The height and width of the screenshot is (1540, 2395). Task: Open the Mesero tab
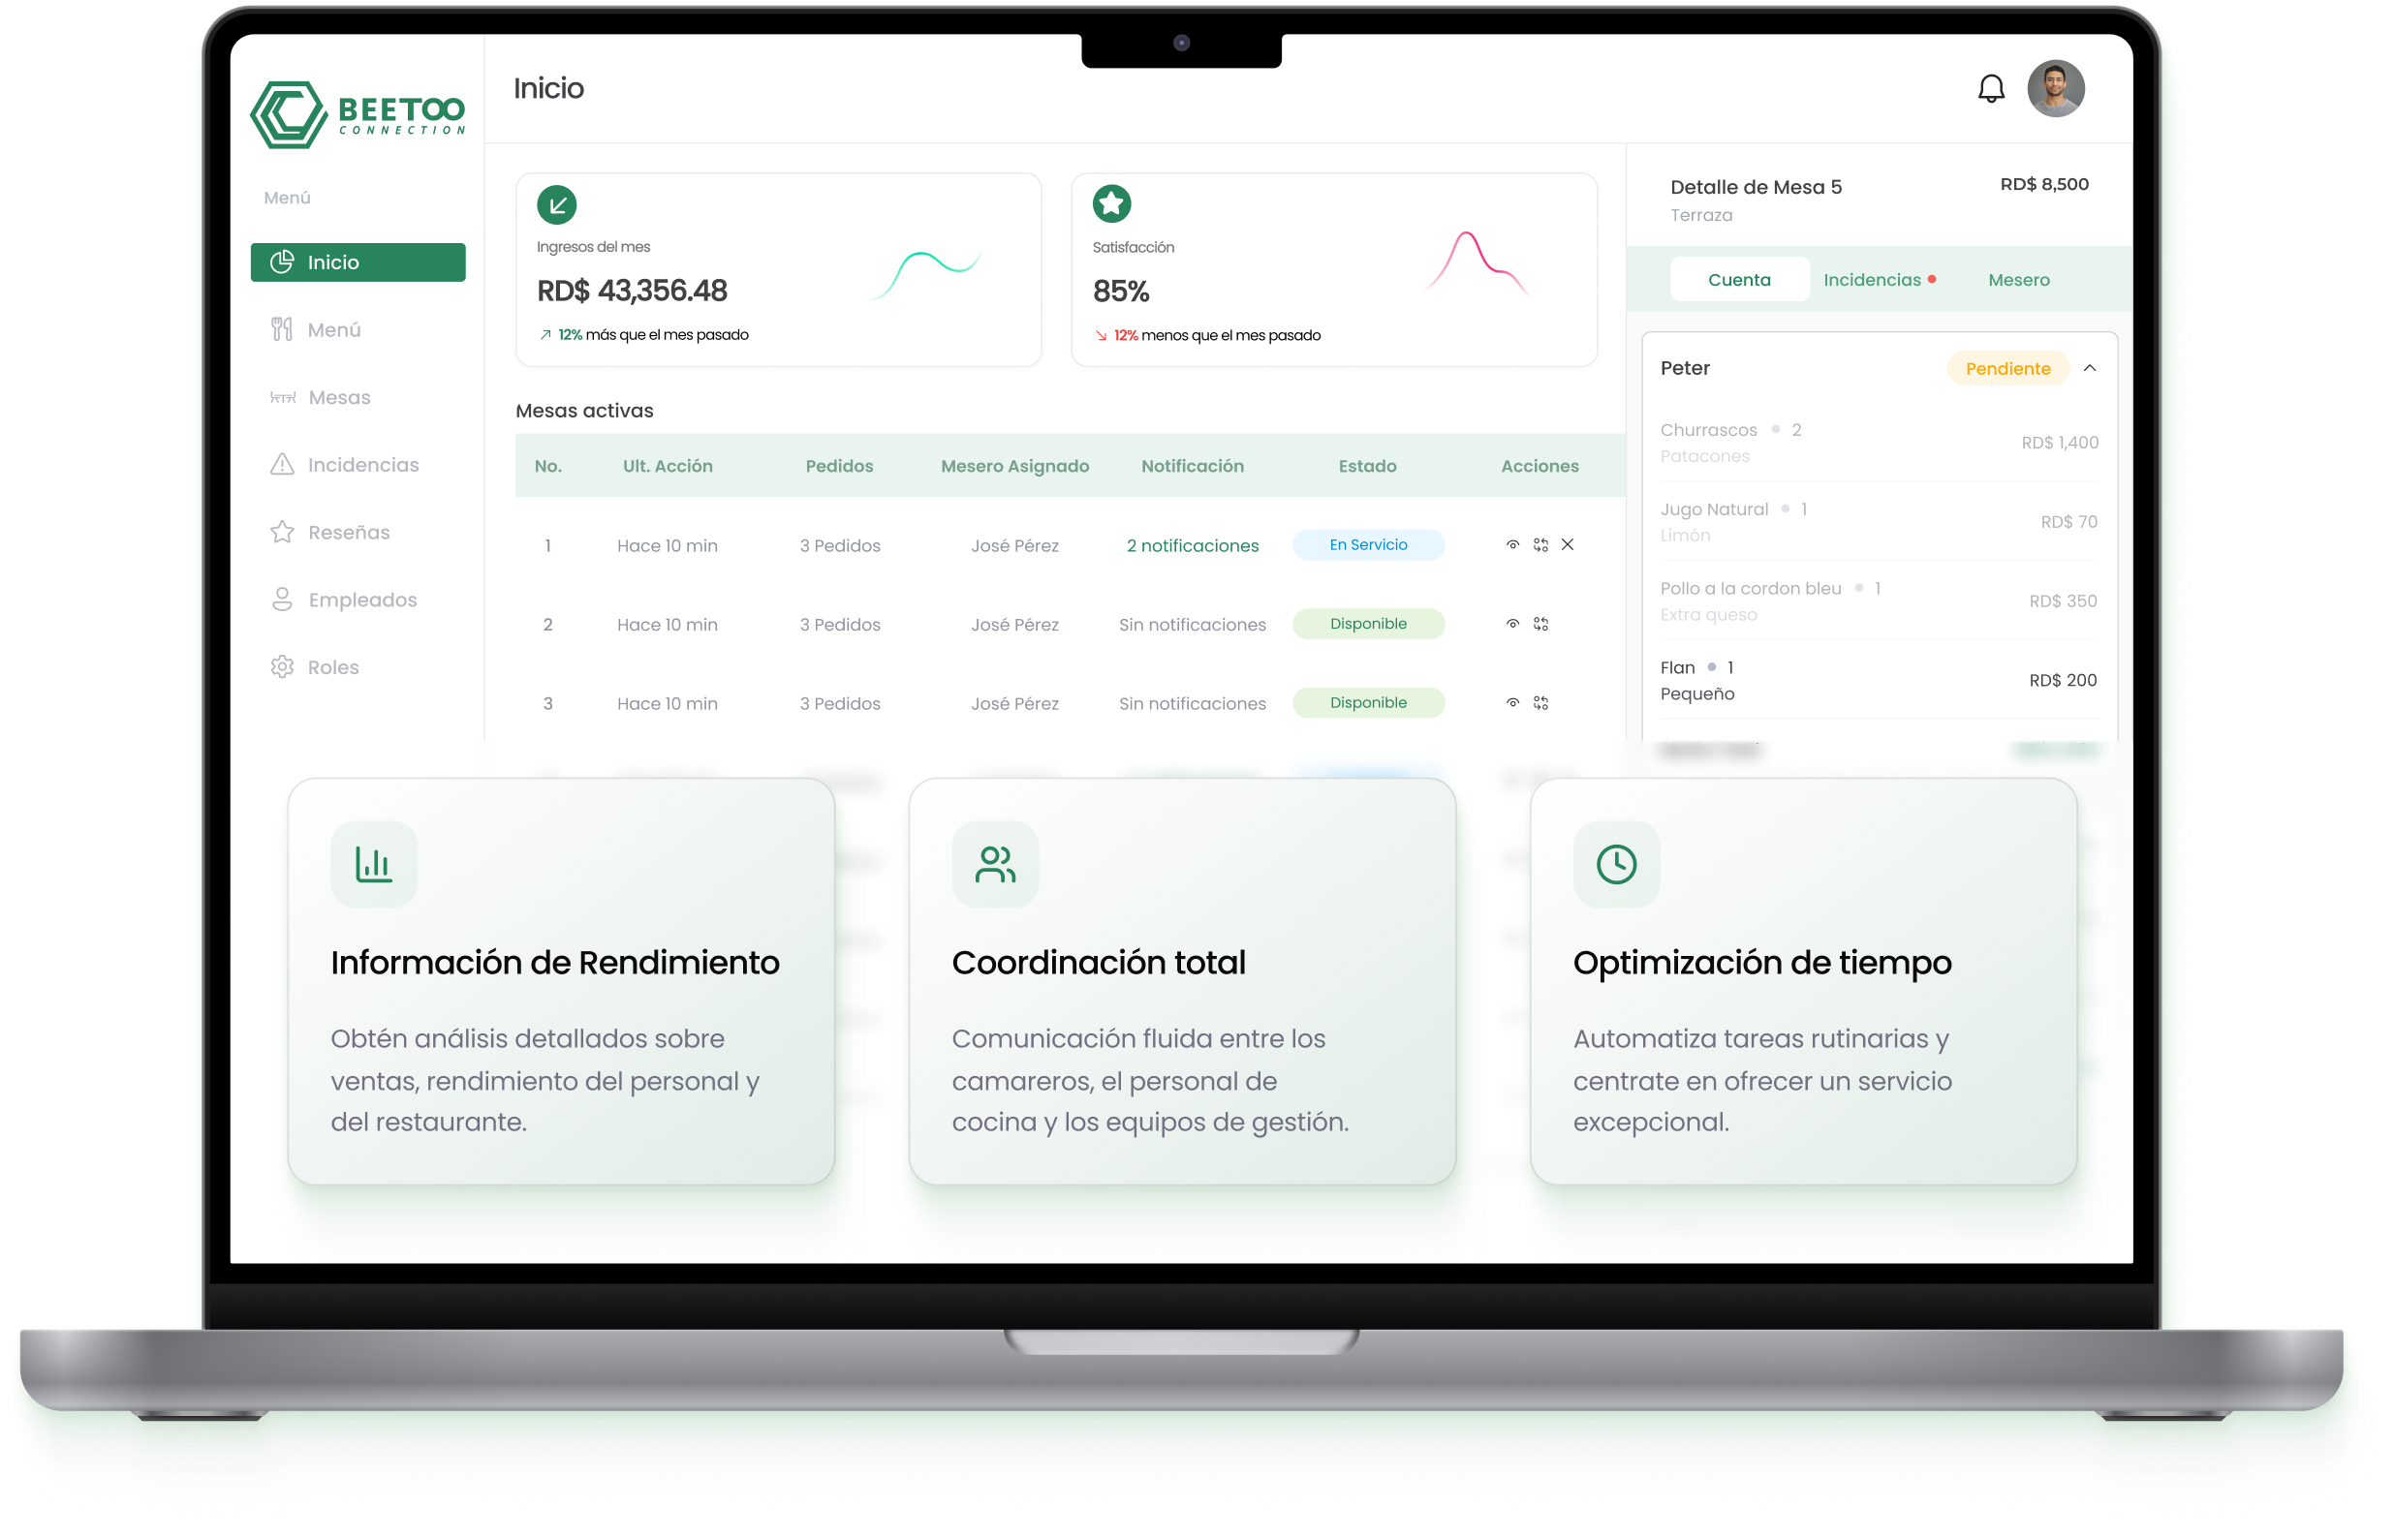[x=2020, y=279]
